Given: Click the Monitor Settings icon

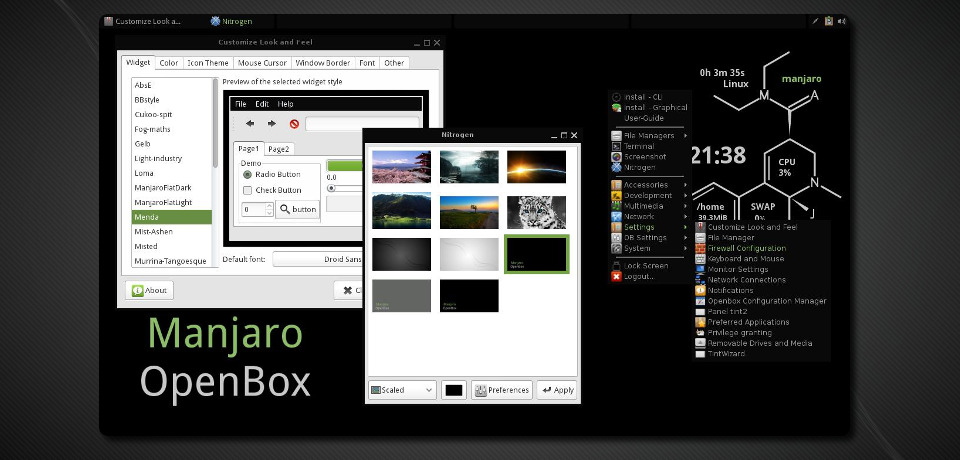Looking at the screenshot, I should pos(700,269).
